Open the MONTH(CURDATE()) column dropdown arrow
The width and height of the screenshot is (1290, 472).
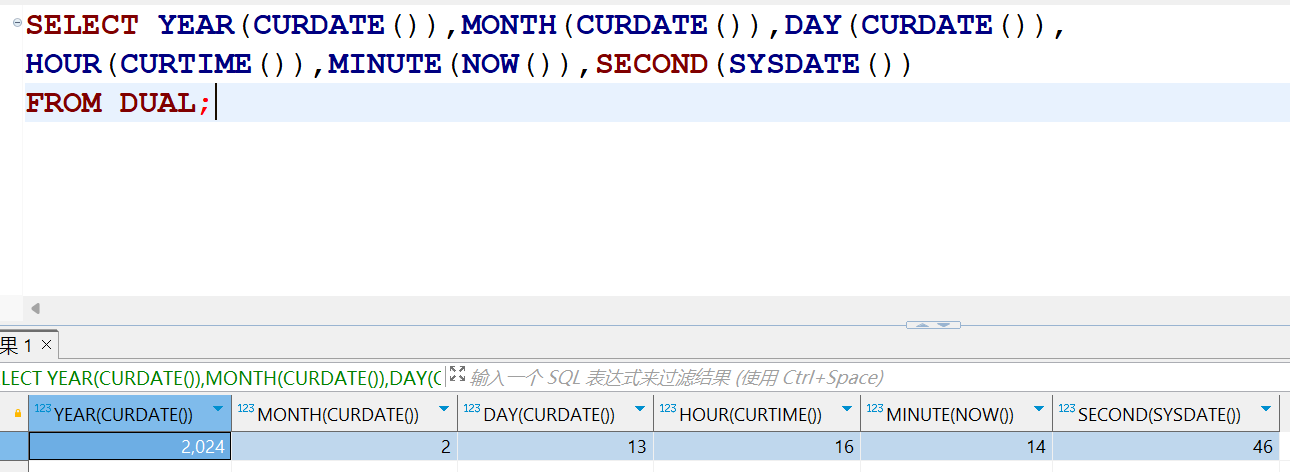click(x=444, y=410)
